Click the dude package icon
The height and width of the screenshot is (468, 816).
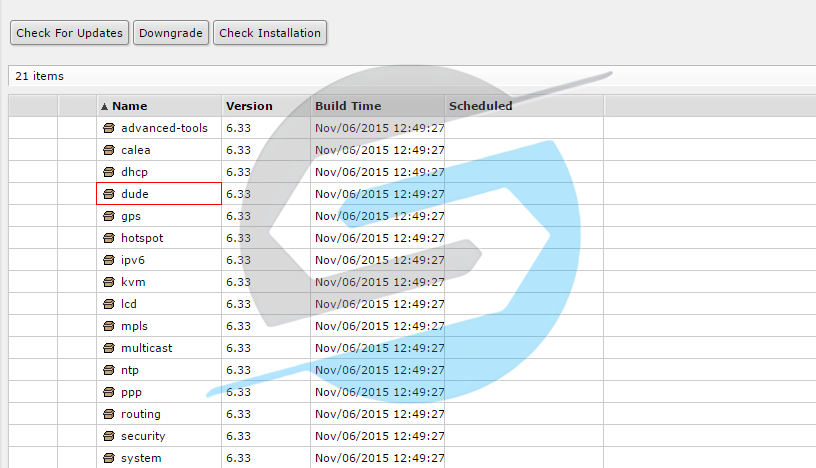tap(109, 194)
